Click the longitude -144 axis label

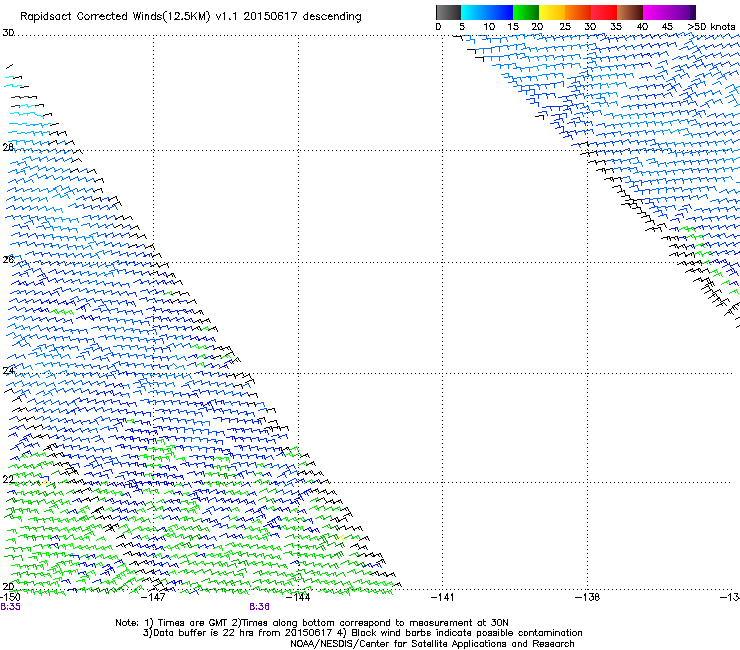click(x=298, y=597)
